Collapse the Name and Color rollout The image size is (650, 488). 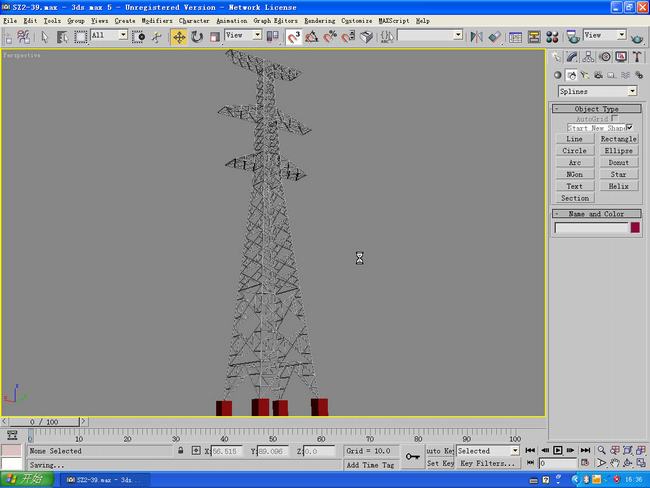pyautogui.click(x=597, y=214)
